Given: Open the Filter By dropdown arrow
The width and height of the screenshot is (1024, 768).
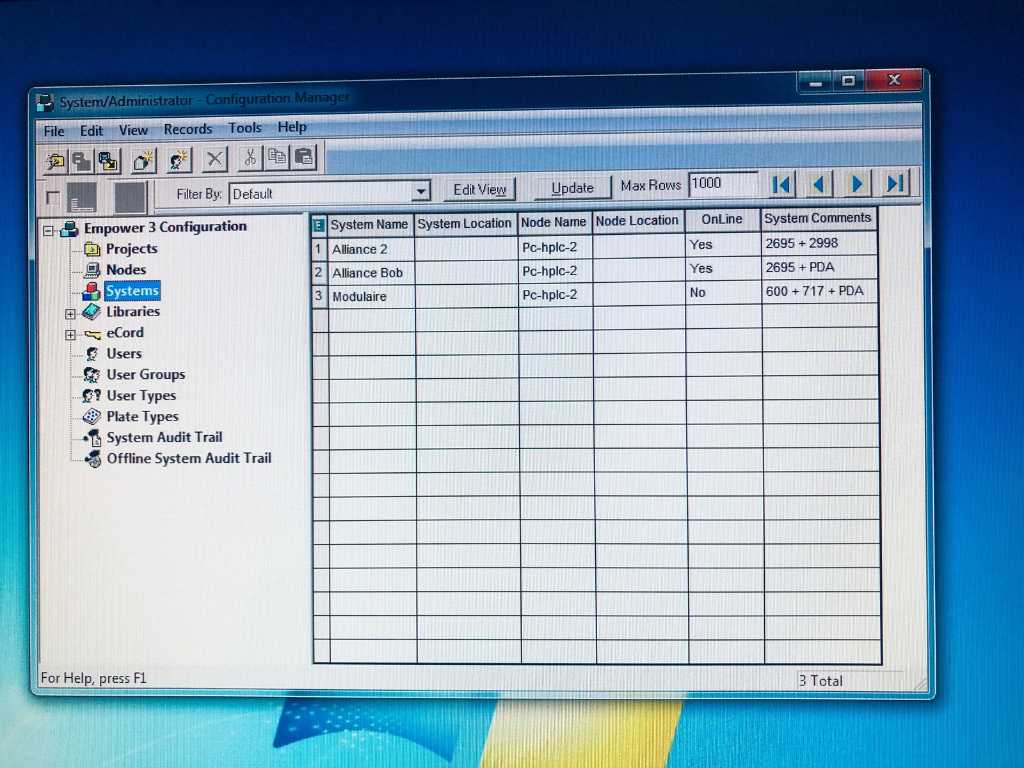Looking at the screenshot, I should click(421, 192).
